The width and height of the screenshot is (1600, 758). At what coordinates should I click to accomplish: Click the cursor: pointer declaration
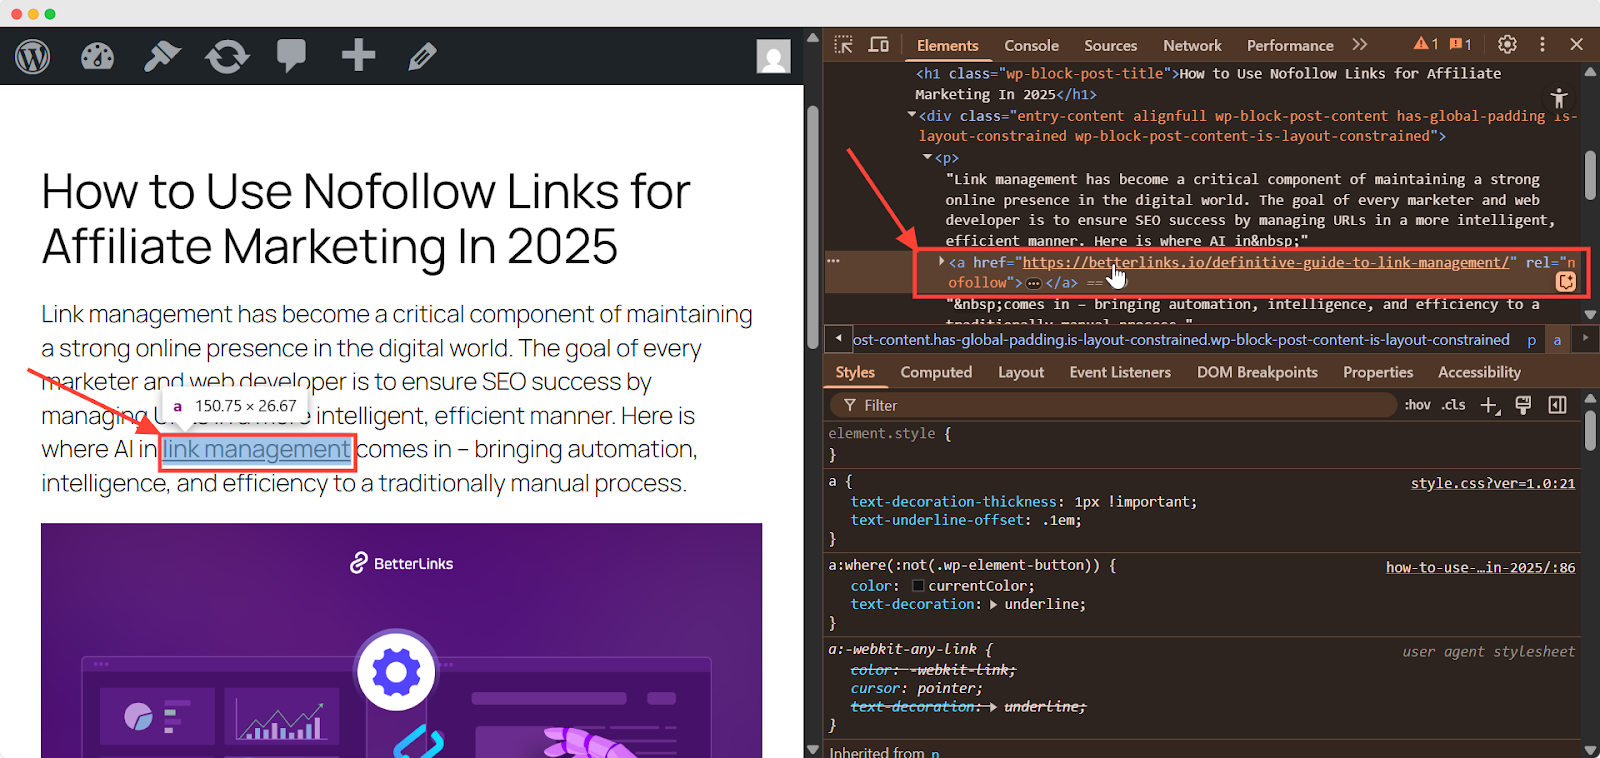pyautogui.click(x=916, y=688)
